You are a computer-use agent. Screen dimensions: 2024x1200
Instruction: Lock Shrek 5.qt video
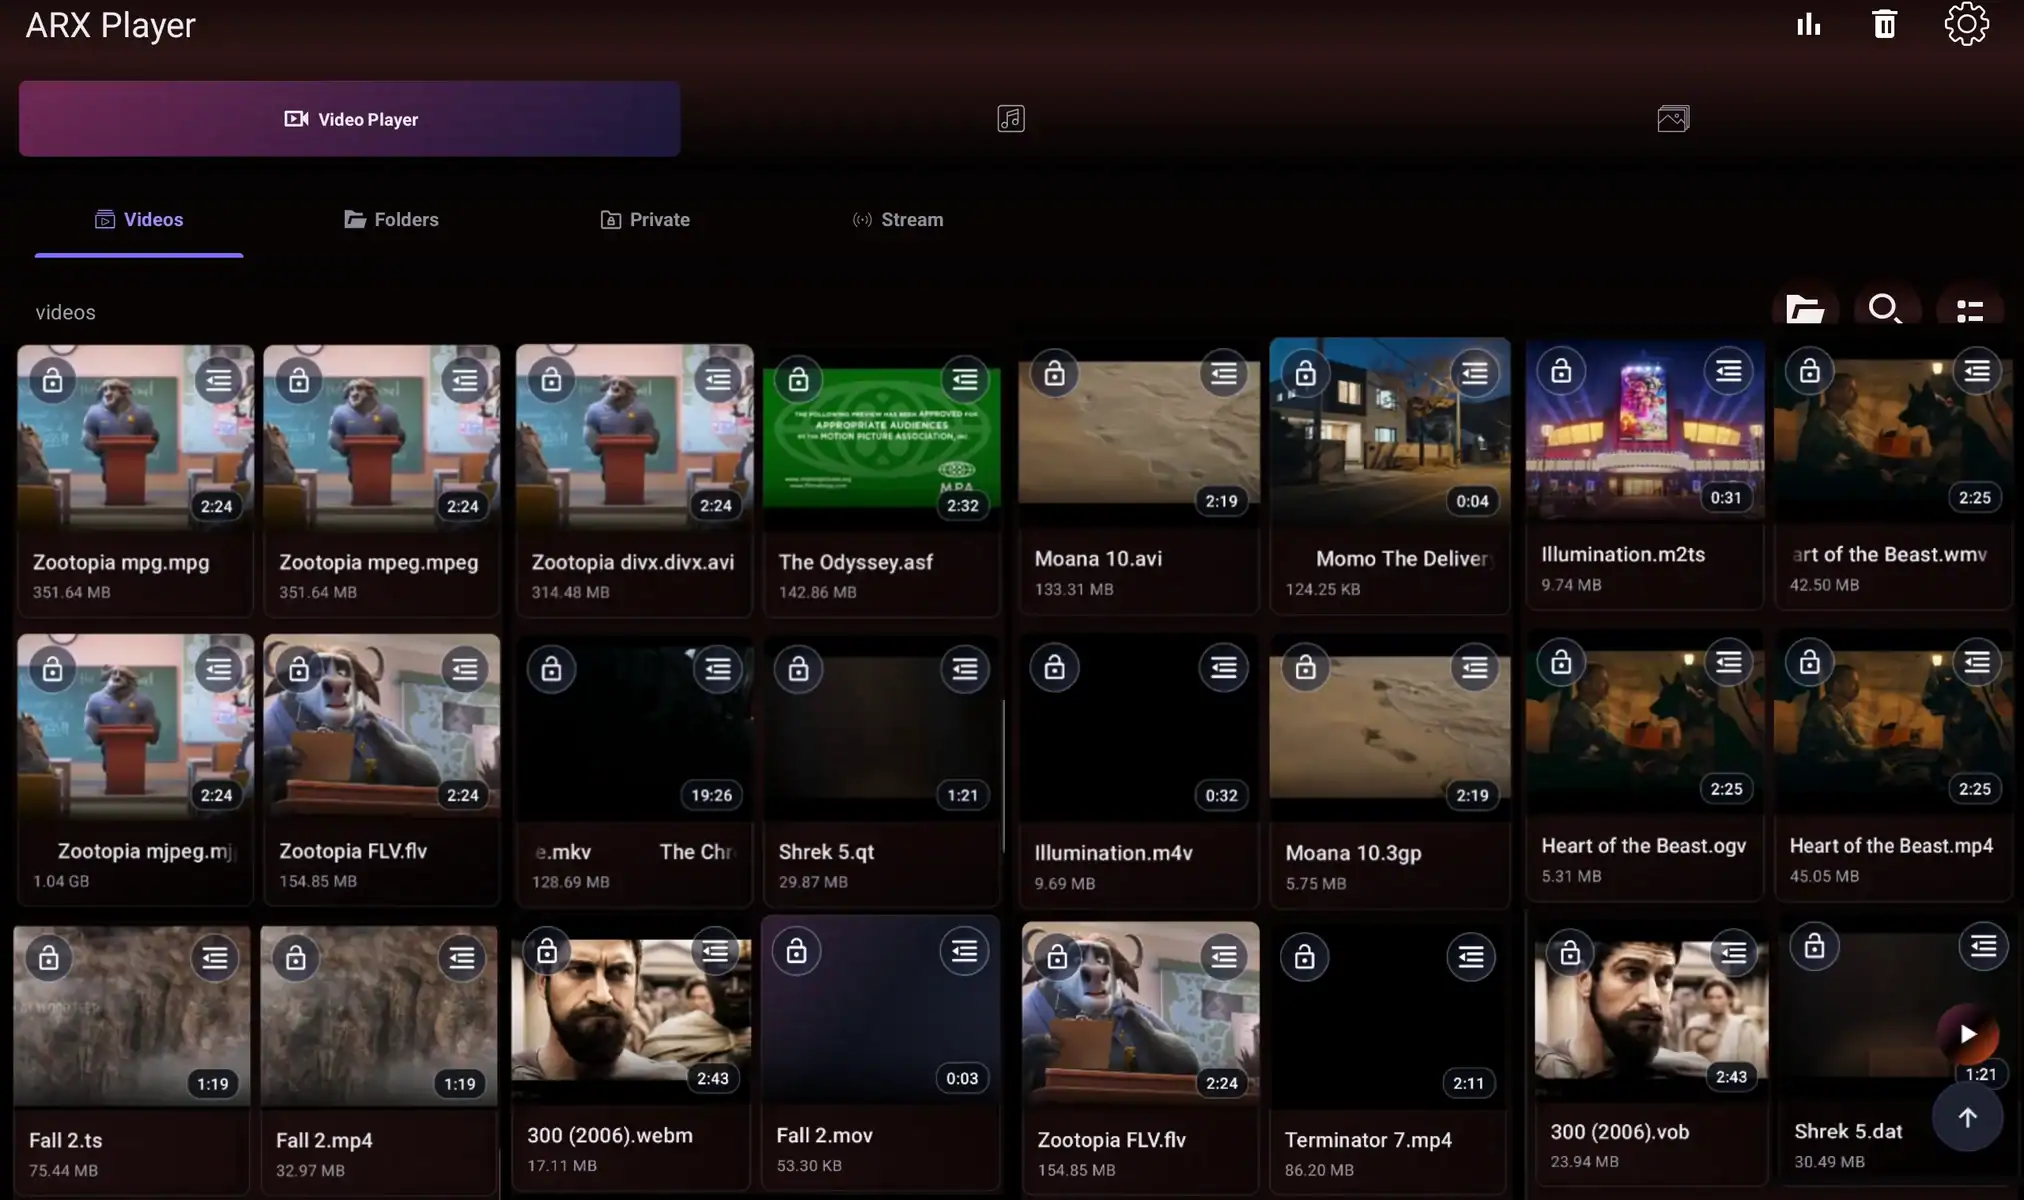coord(798,668)
